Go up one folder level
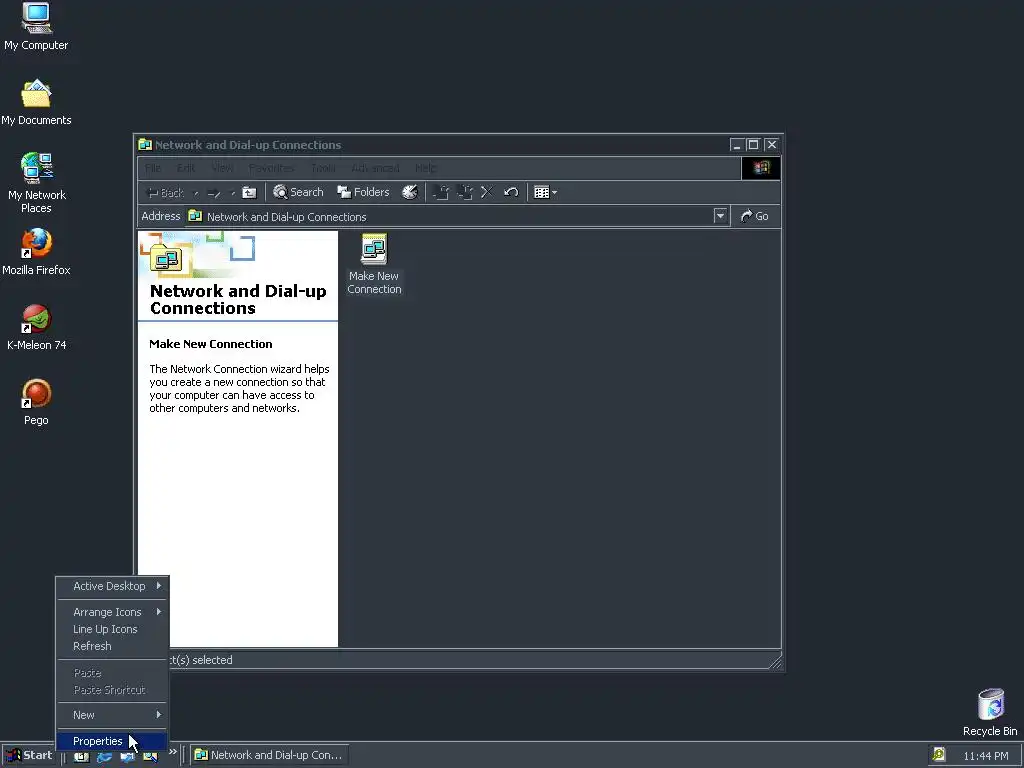 [249, 193]
